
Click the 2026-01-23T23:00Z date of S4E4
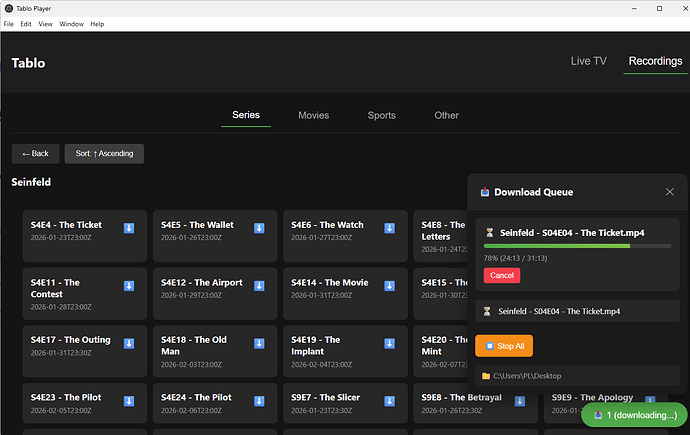tap(61, 238)
